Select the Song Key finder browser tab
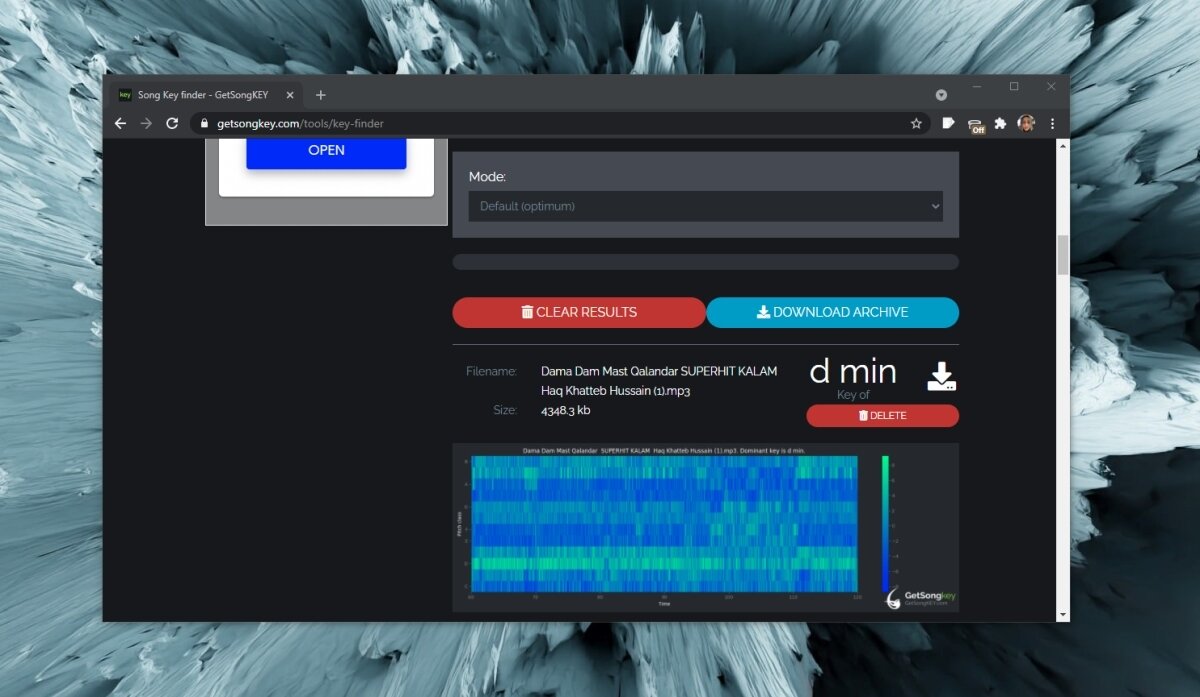 tap(203, 95)
